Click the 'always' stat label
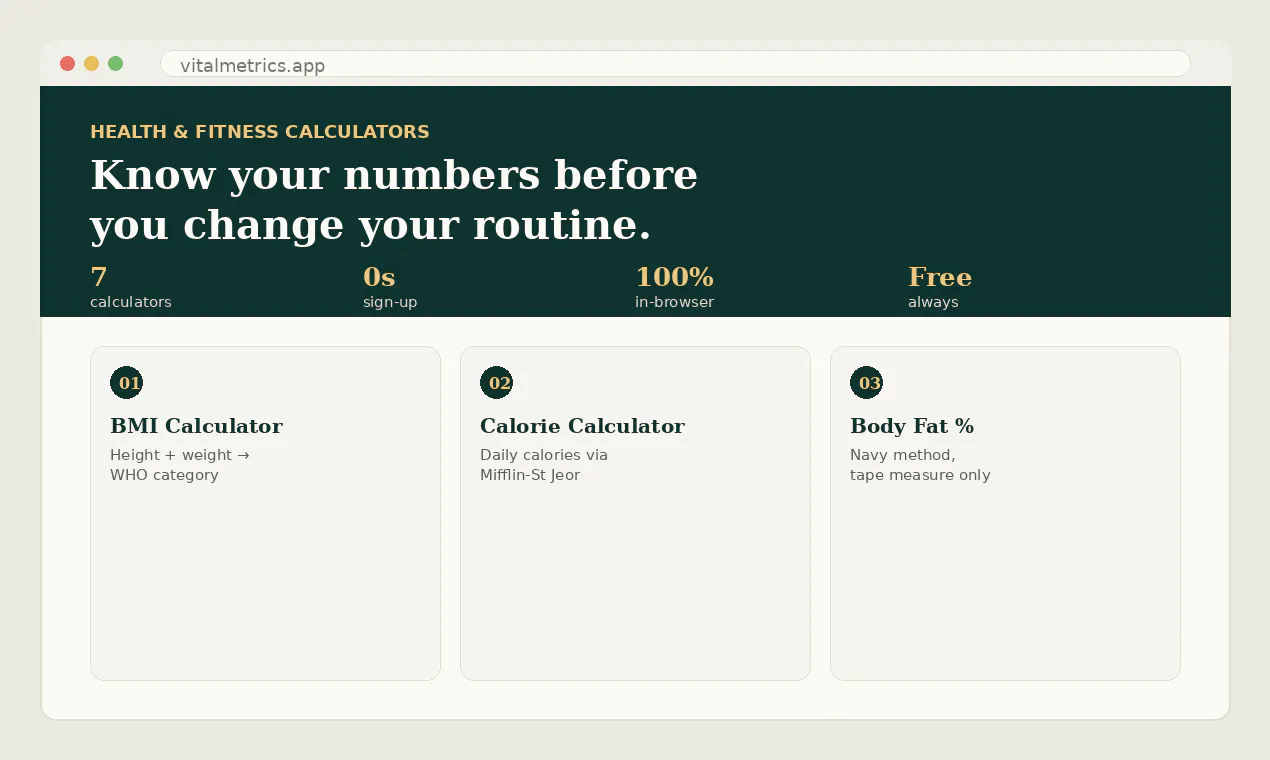 pyautogui.click(x=933, y=302)
